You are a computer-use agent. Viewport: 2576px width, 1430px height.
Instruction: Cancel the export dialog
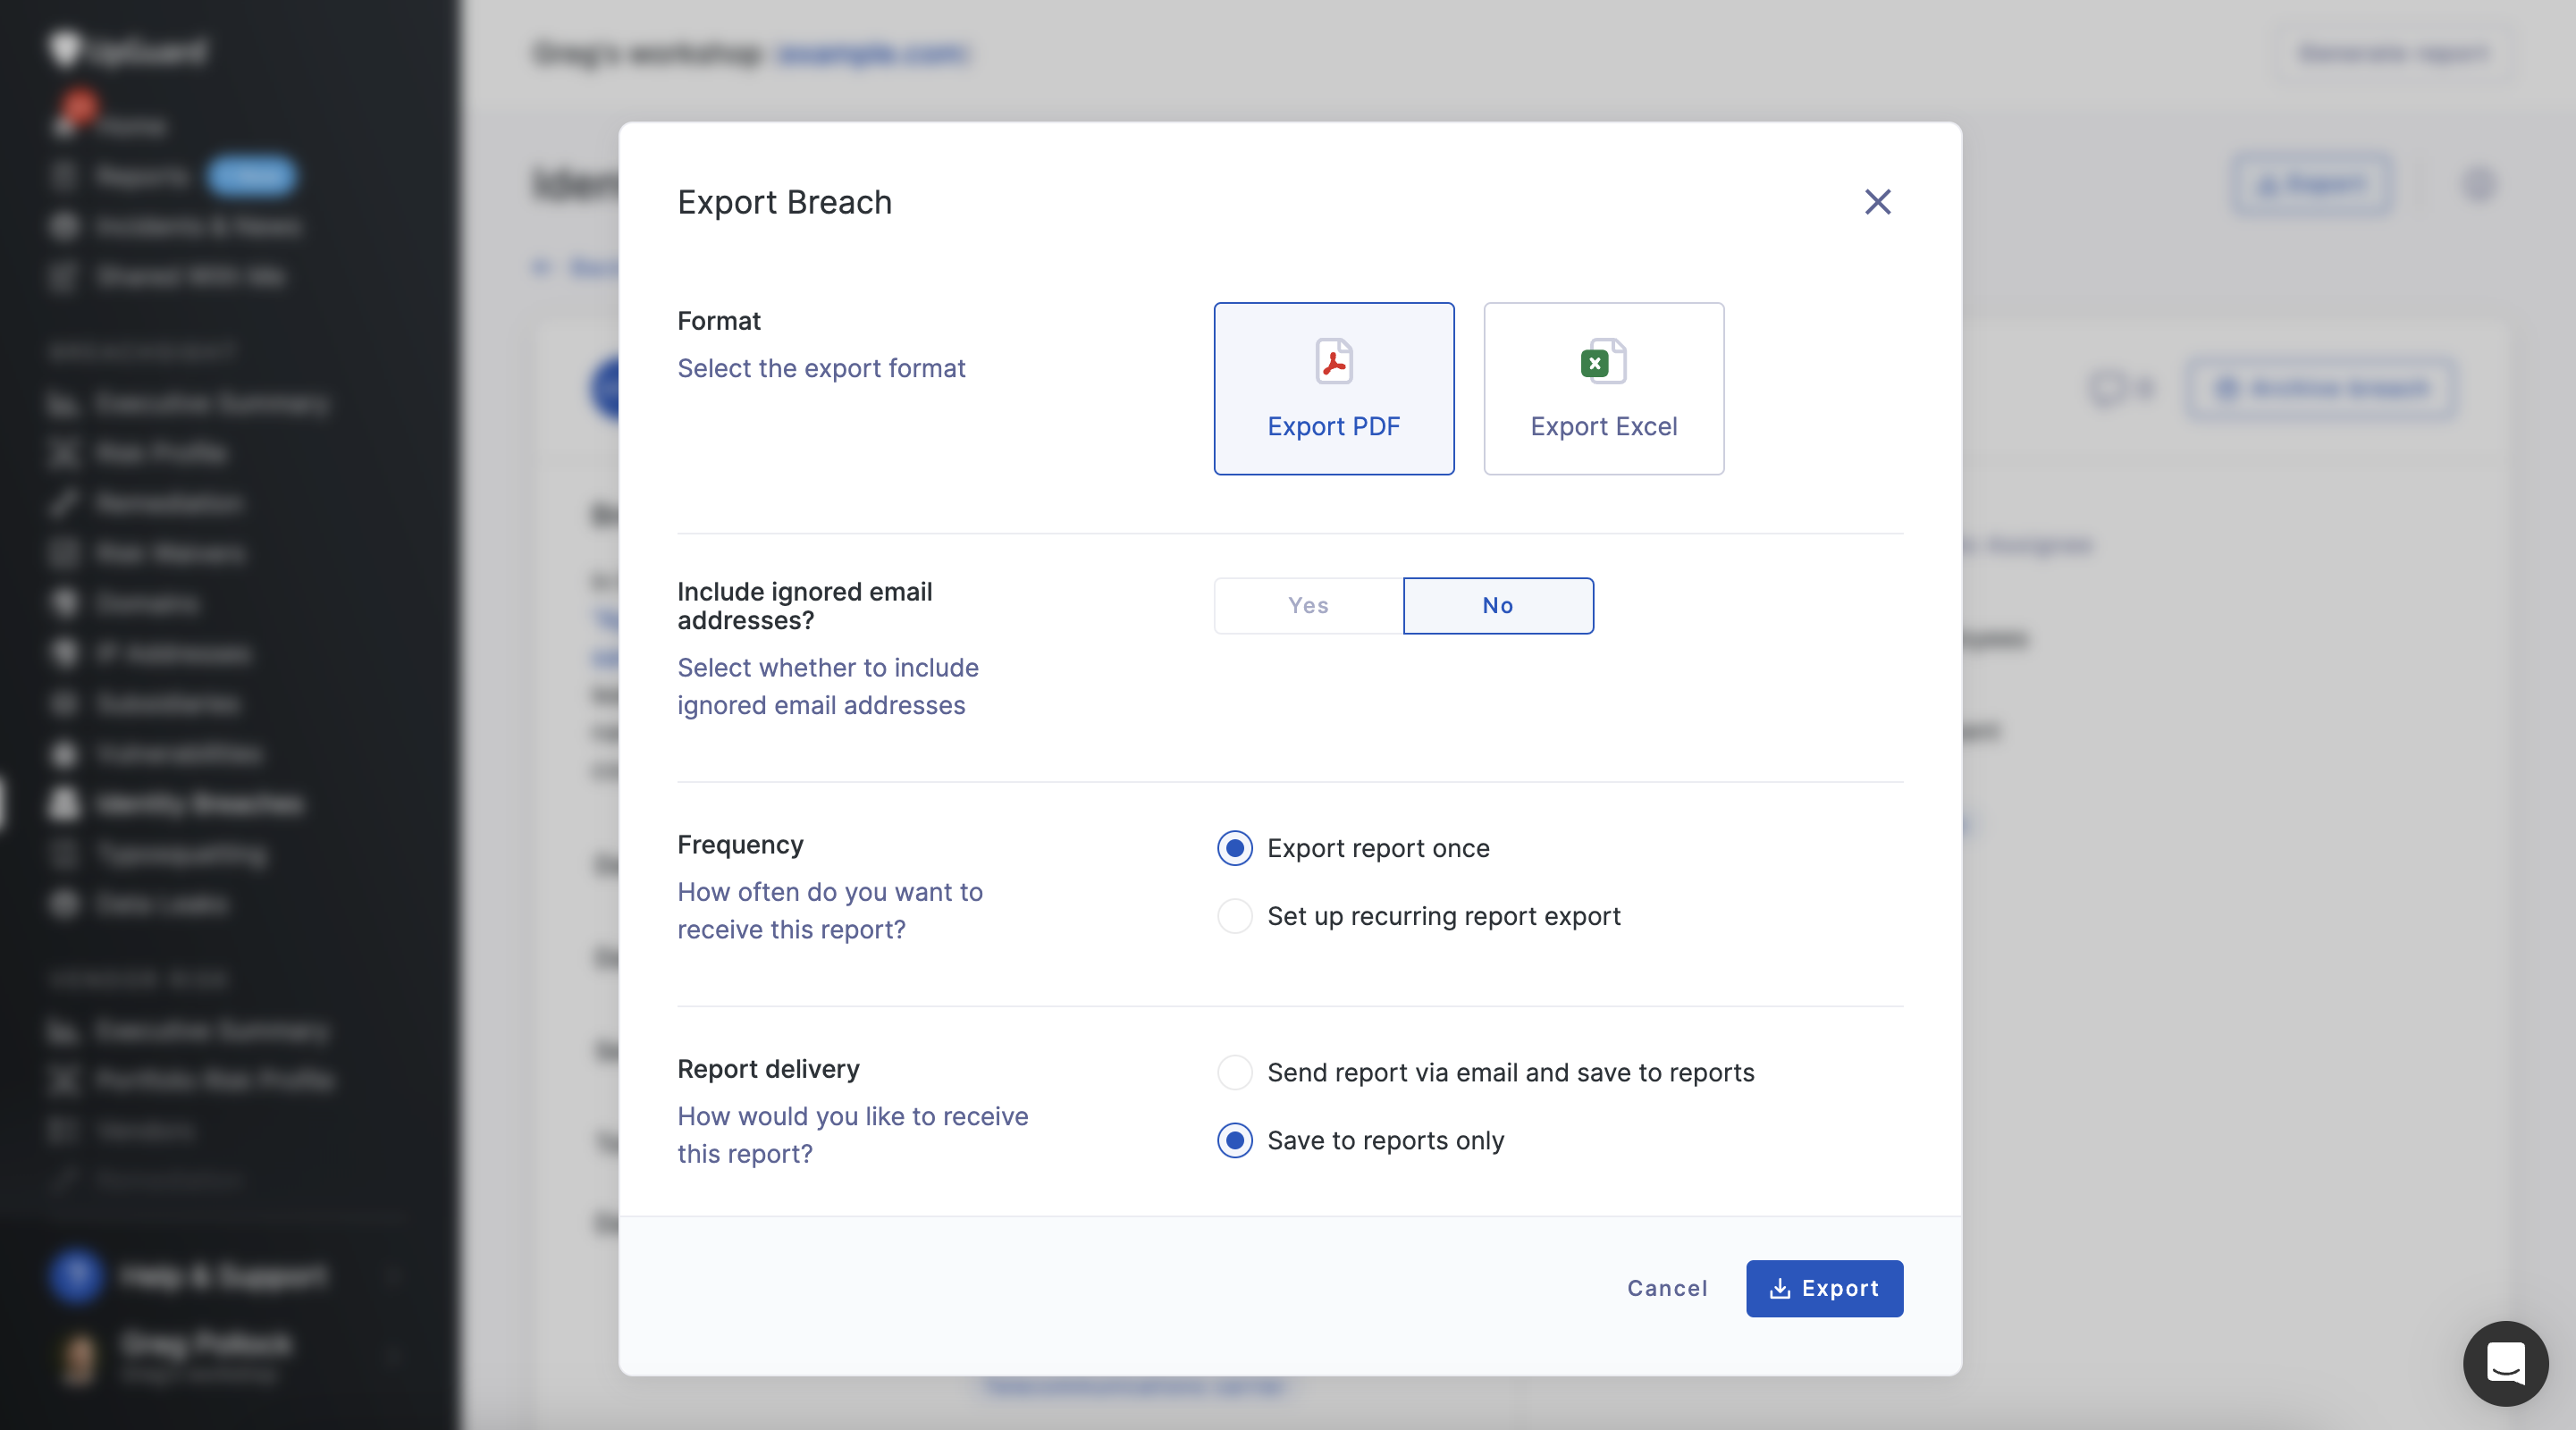click(x=1667, y=1288)
